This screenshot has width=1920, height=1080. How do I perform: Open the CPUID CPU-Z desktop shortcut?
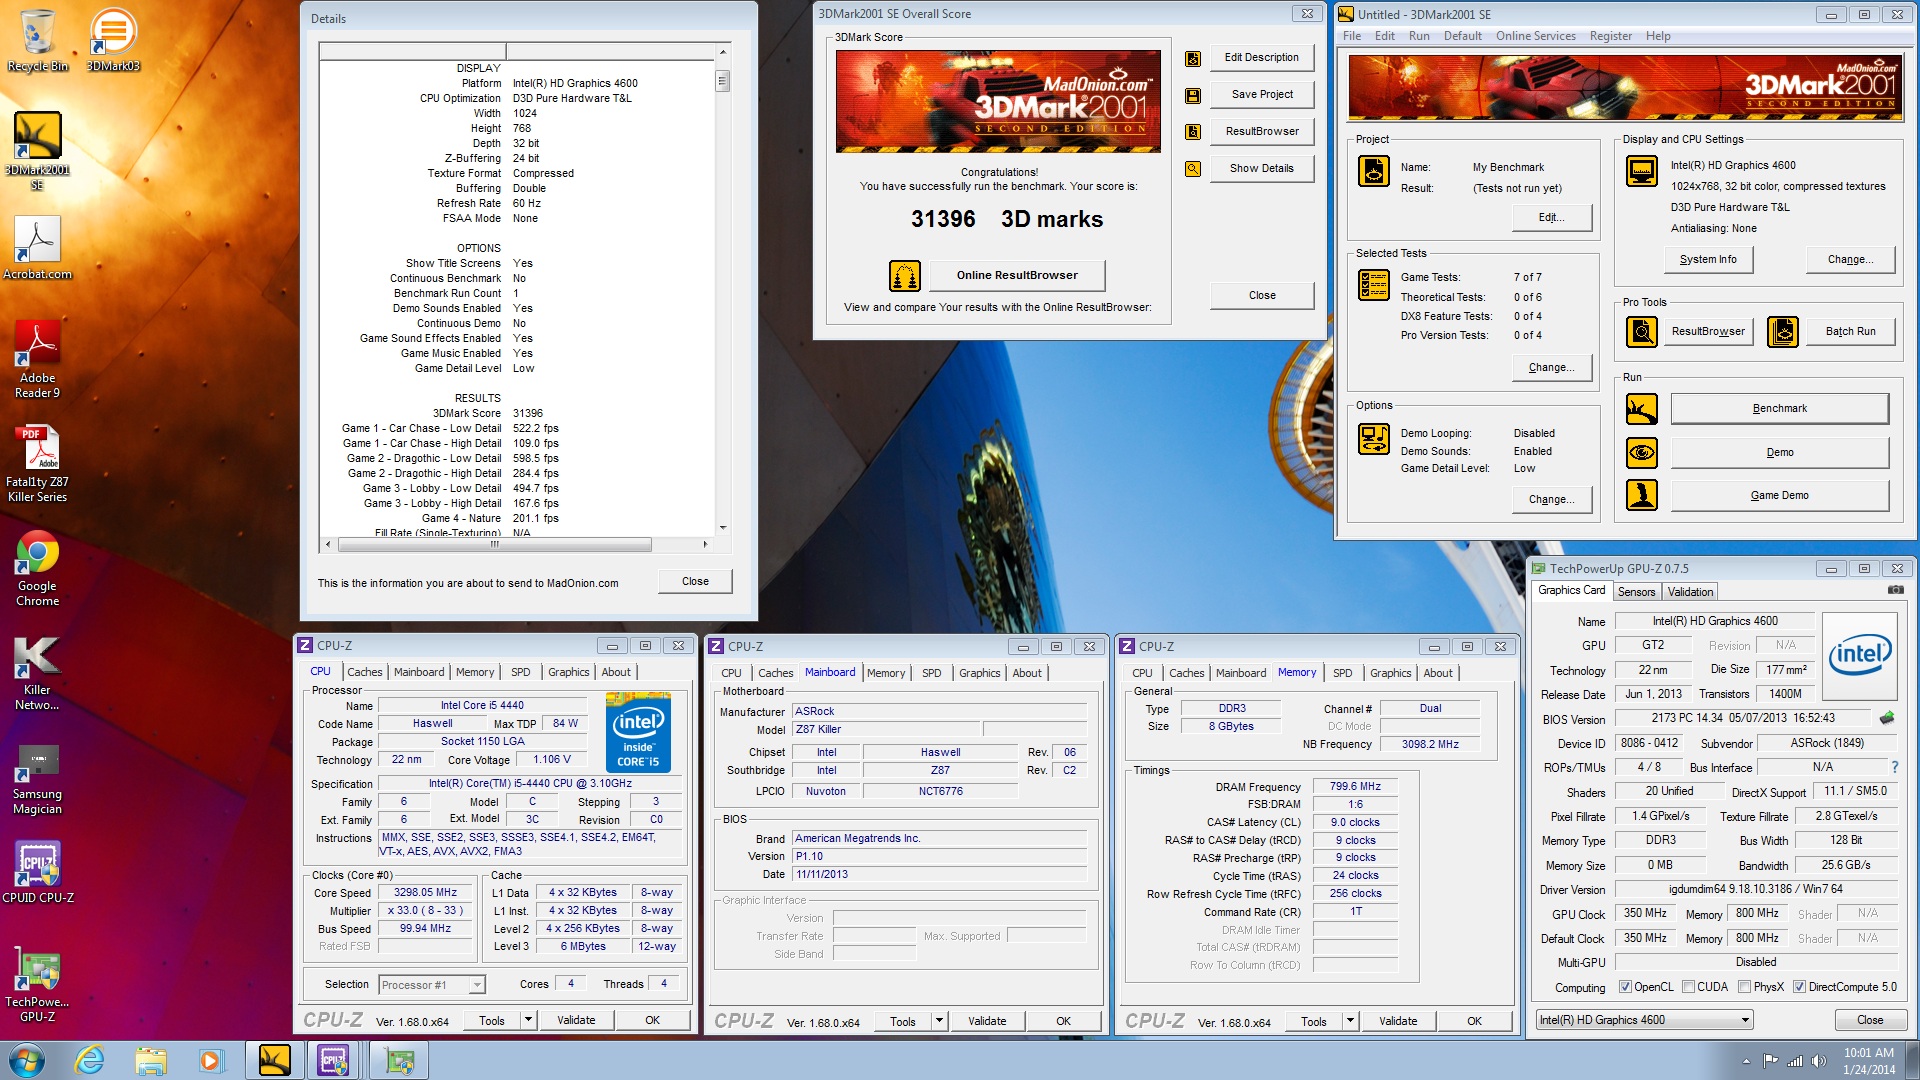coord(37,870)
